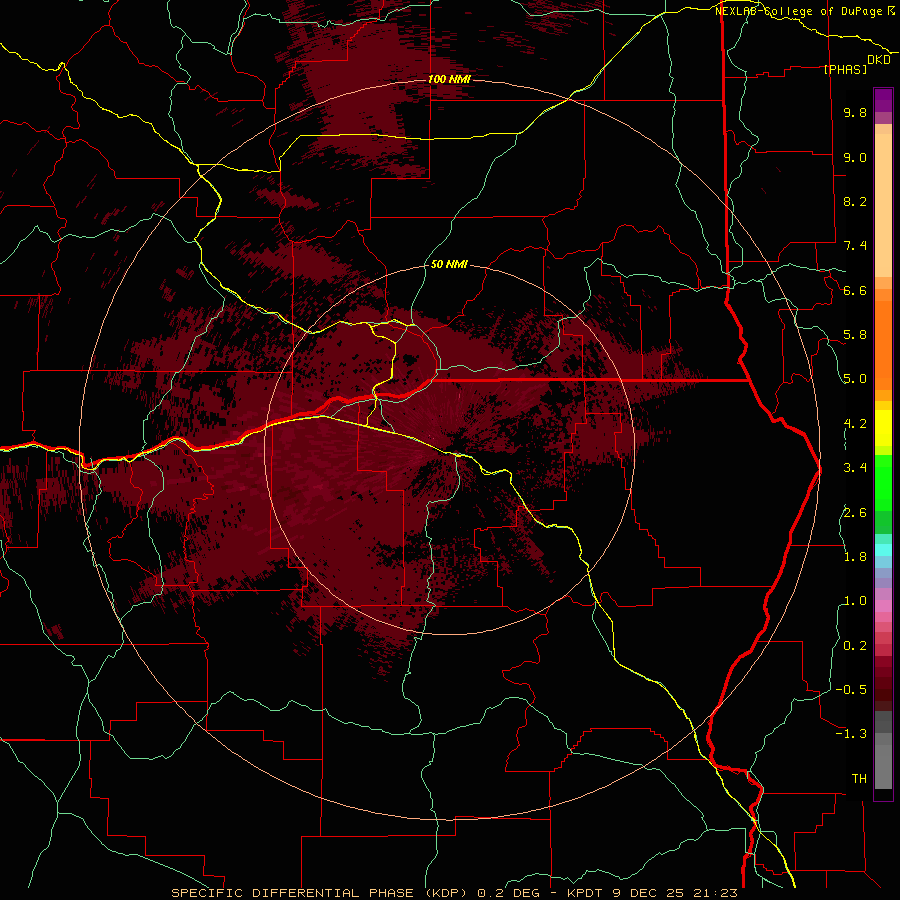The height and width of the screenshot is (900, 900).
Task: Click the "[PHAS]" unit label
Action: tap(845, 70)
